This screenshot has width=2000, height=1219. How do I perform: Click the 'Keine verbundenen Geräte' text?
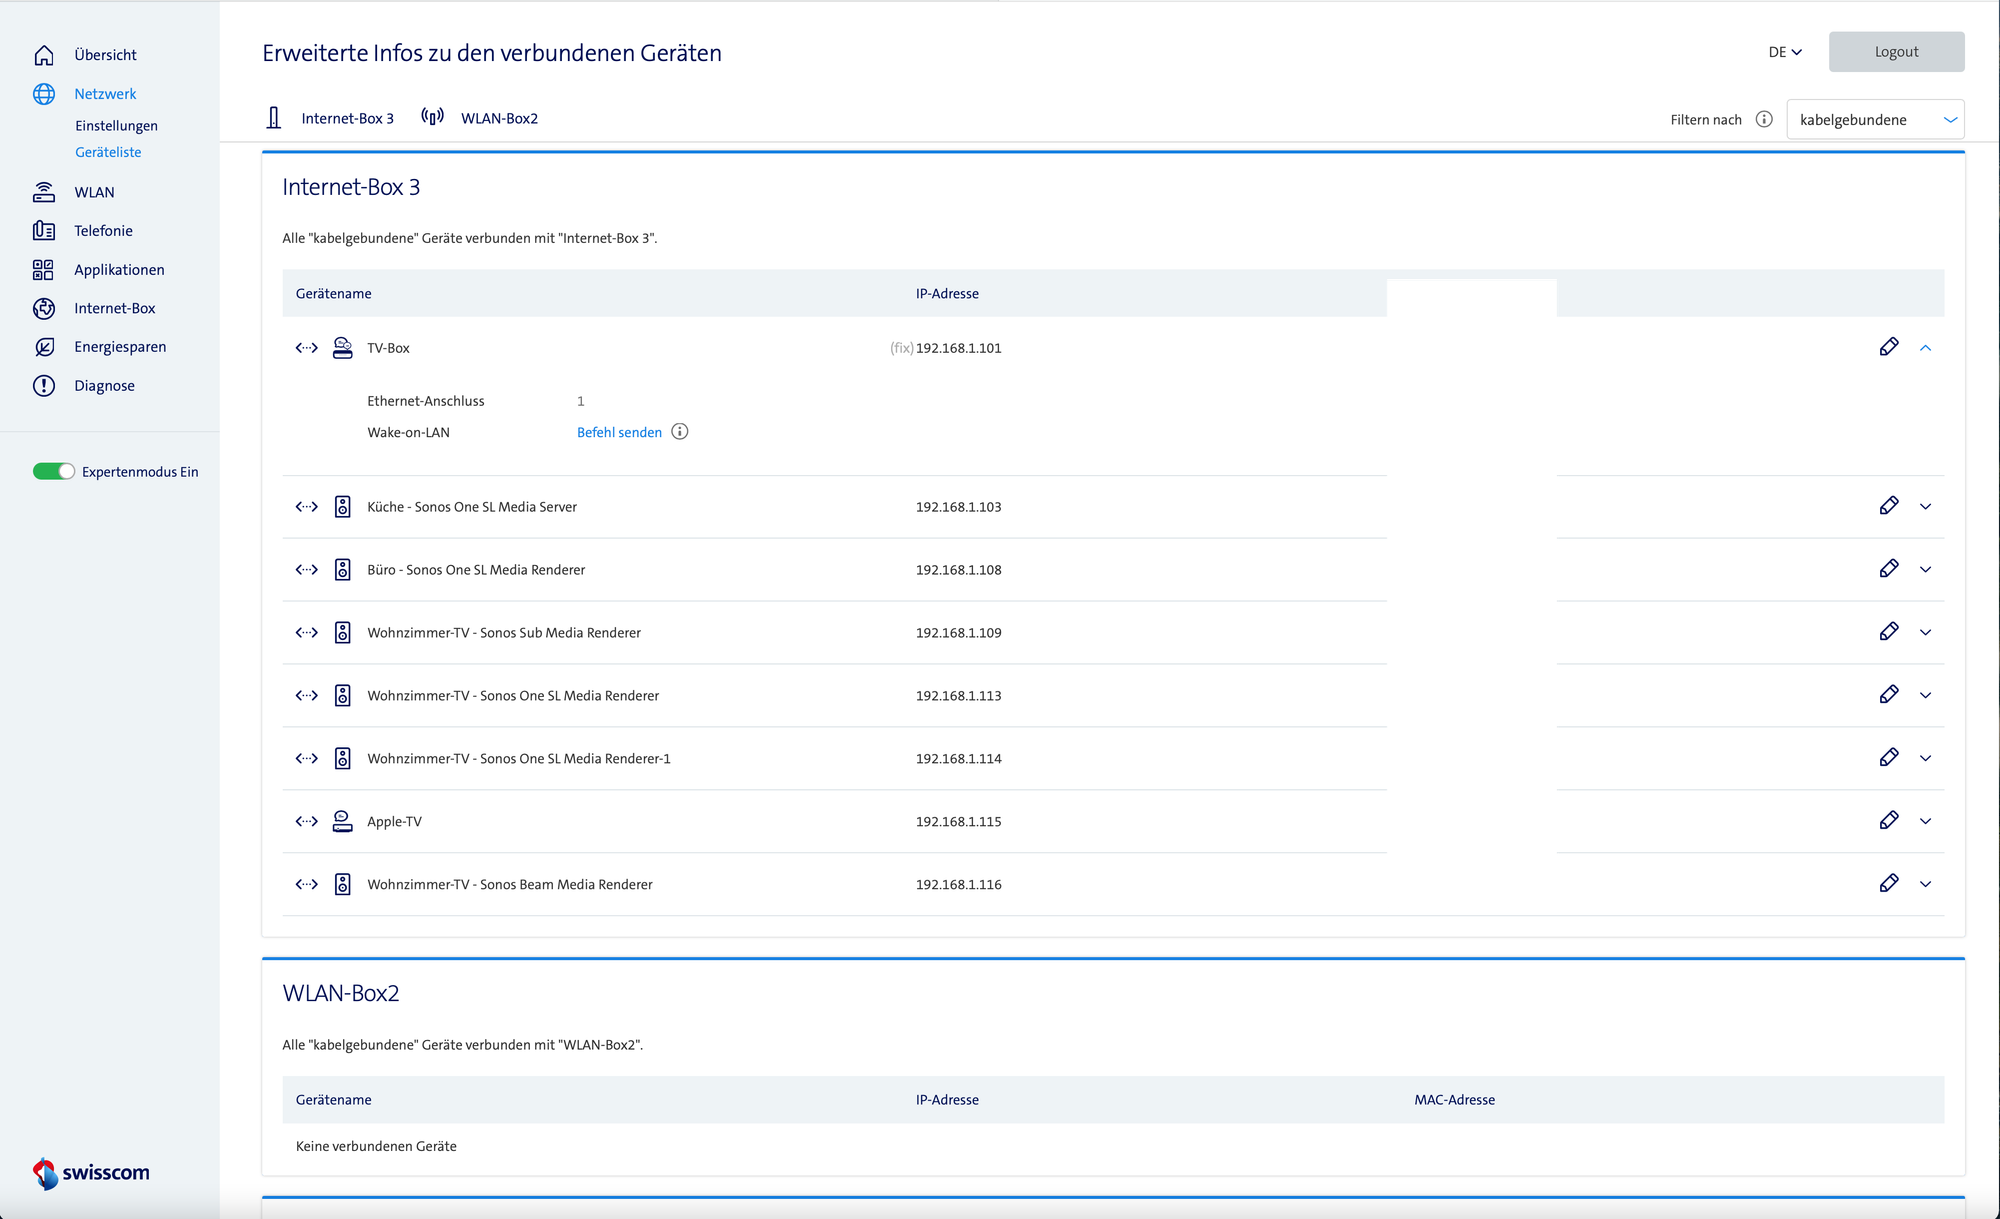(x=376, y=1147)
